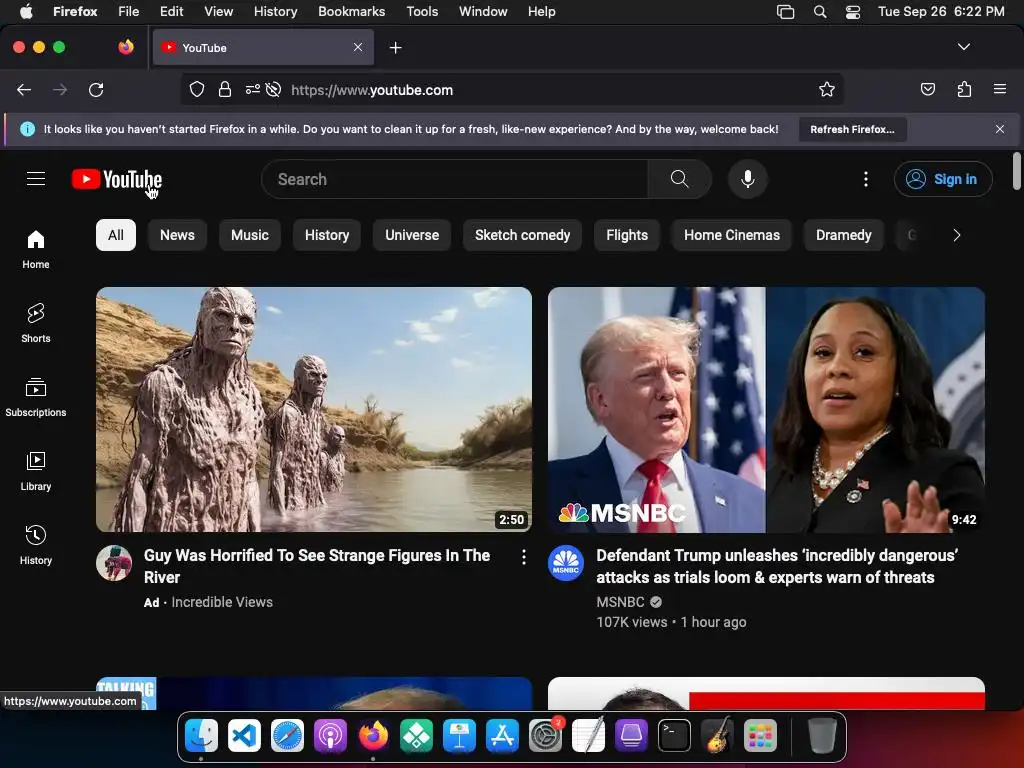Open a new tab with plus button
Screen dimensions: 1024x768
coord(395,48)
